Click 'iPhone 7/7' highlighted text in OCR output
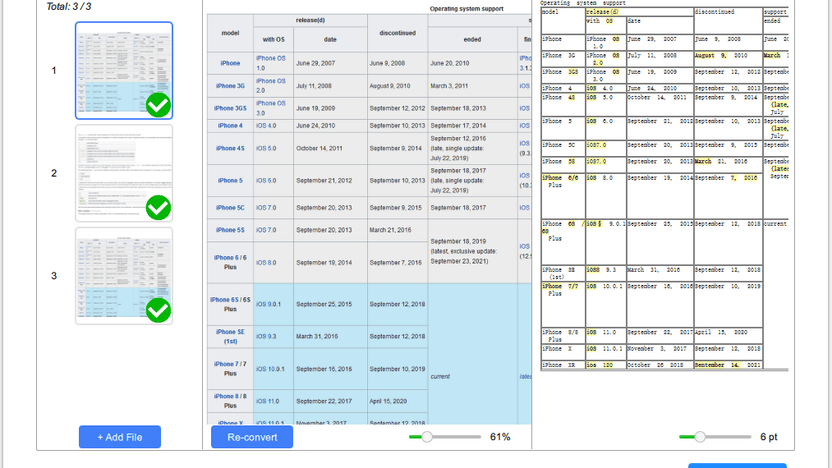 [x=560, y=286]
